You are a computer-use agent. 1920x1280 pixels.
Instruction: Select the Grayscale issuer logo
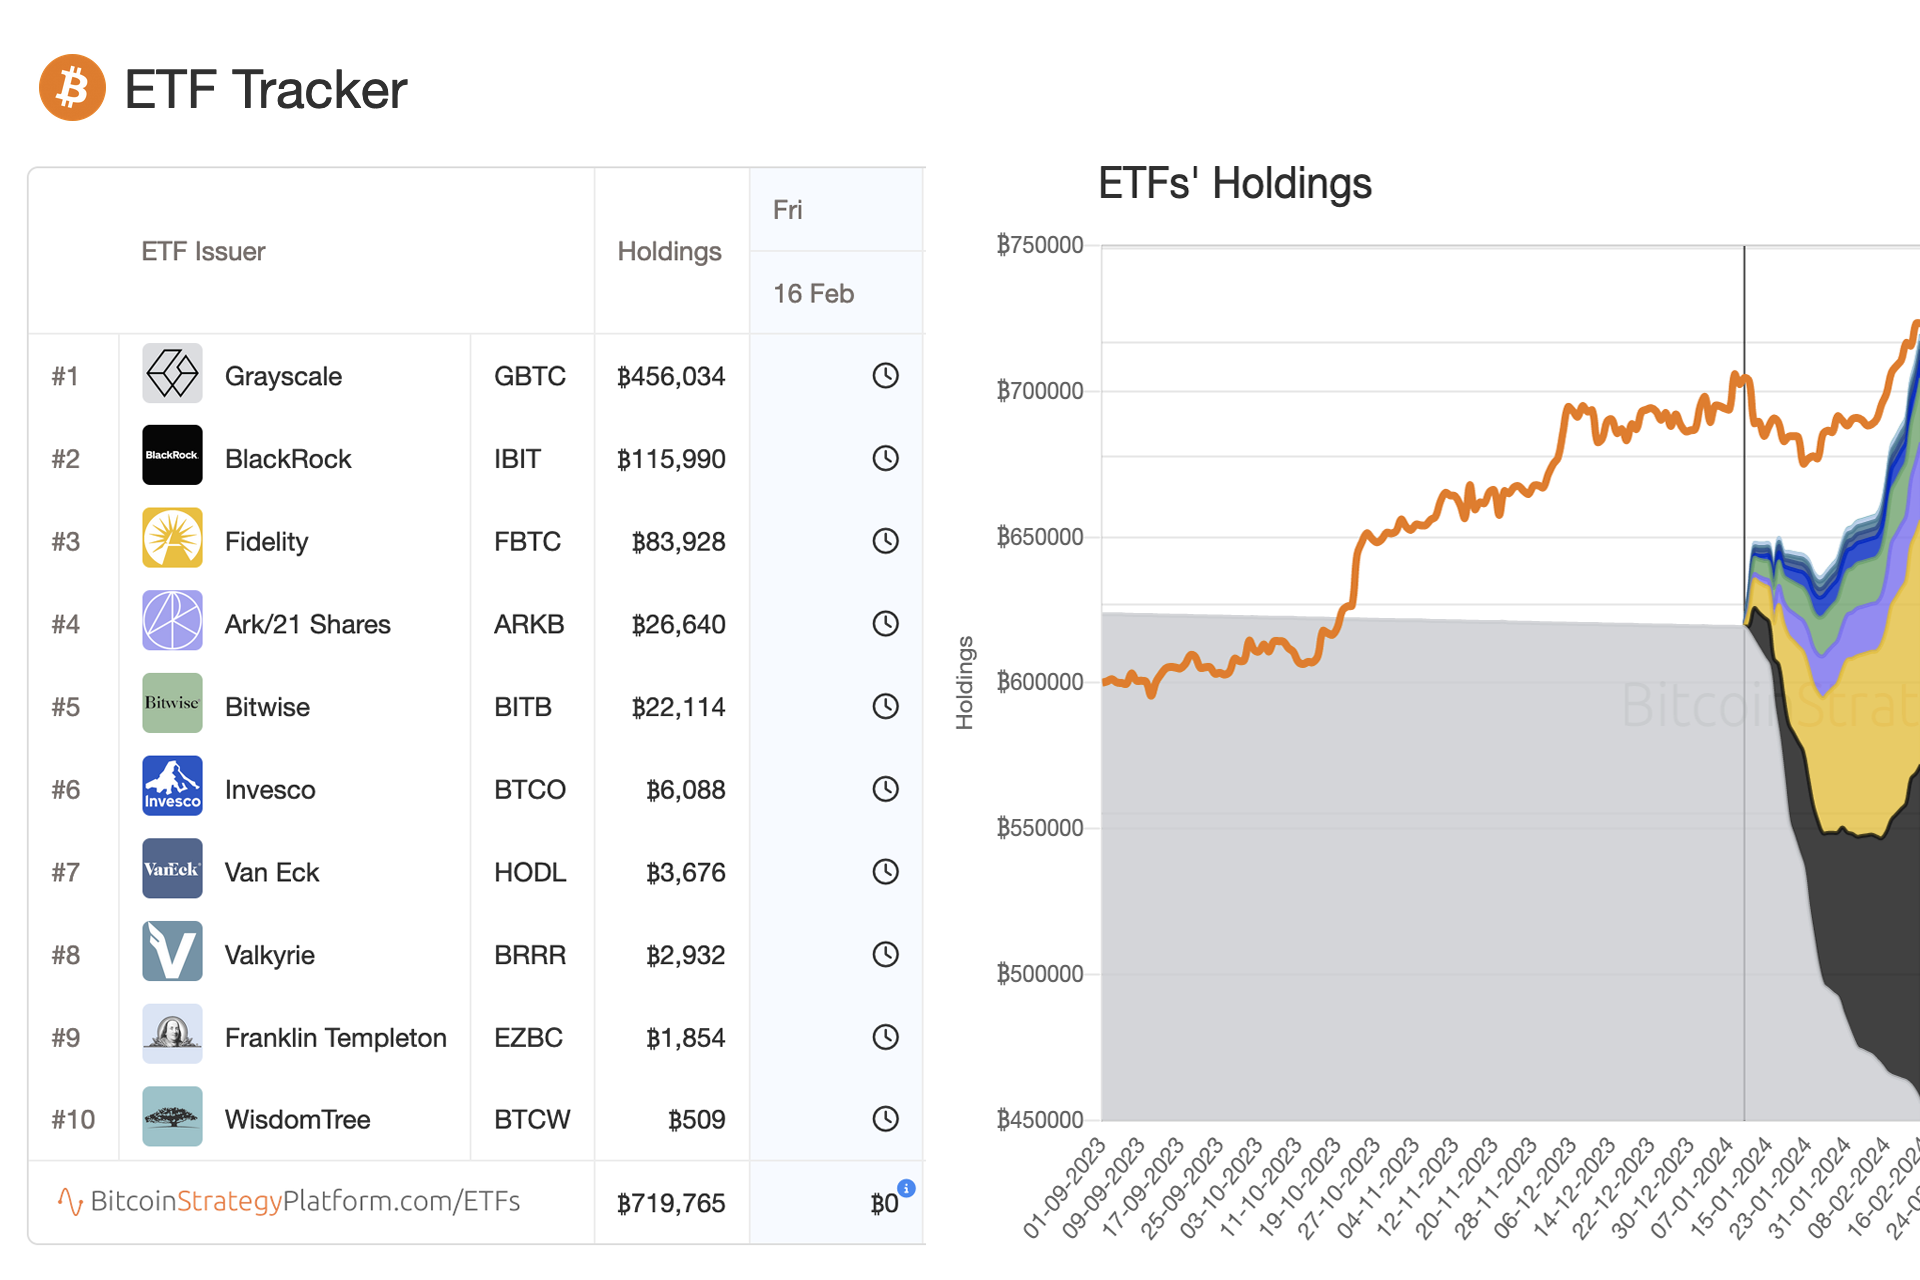pos(172,373)
